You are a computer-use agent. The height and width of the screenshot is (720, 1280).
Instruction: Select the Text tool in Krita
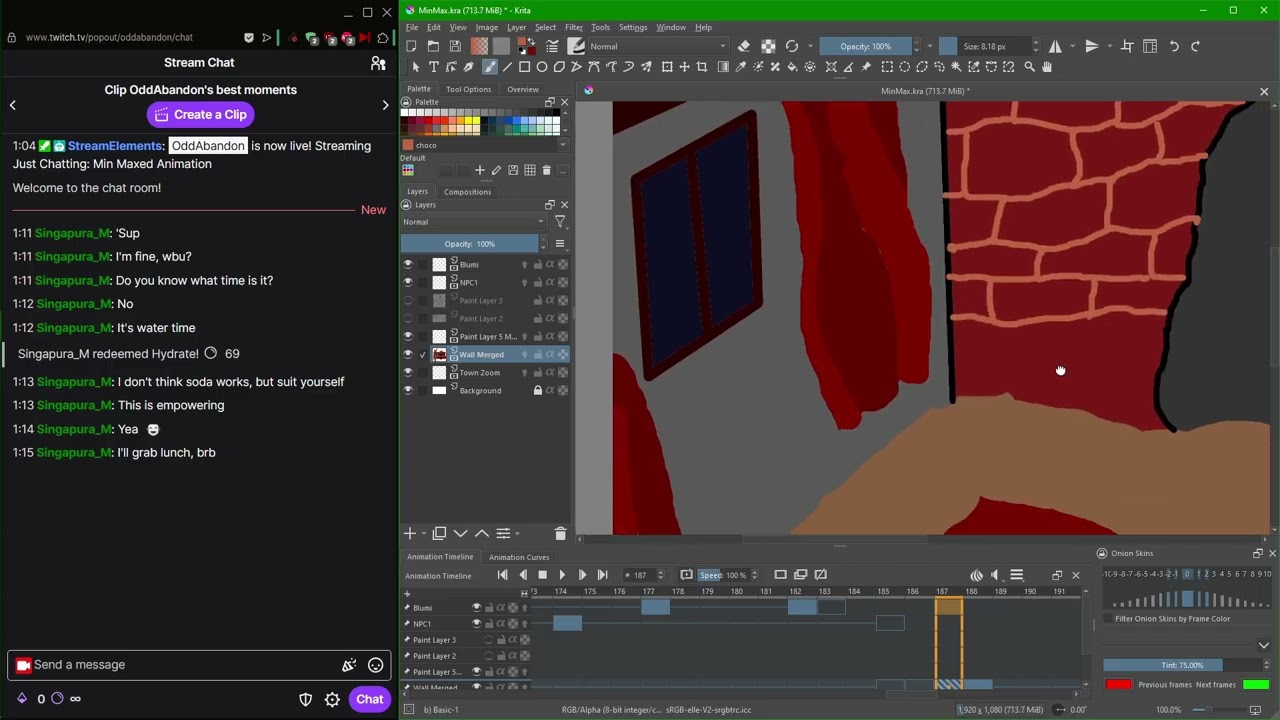pyautogui.click(x=433, y=67)
